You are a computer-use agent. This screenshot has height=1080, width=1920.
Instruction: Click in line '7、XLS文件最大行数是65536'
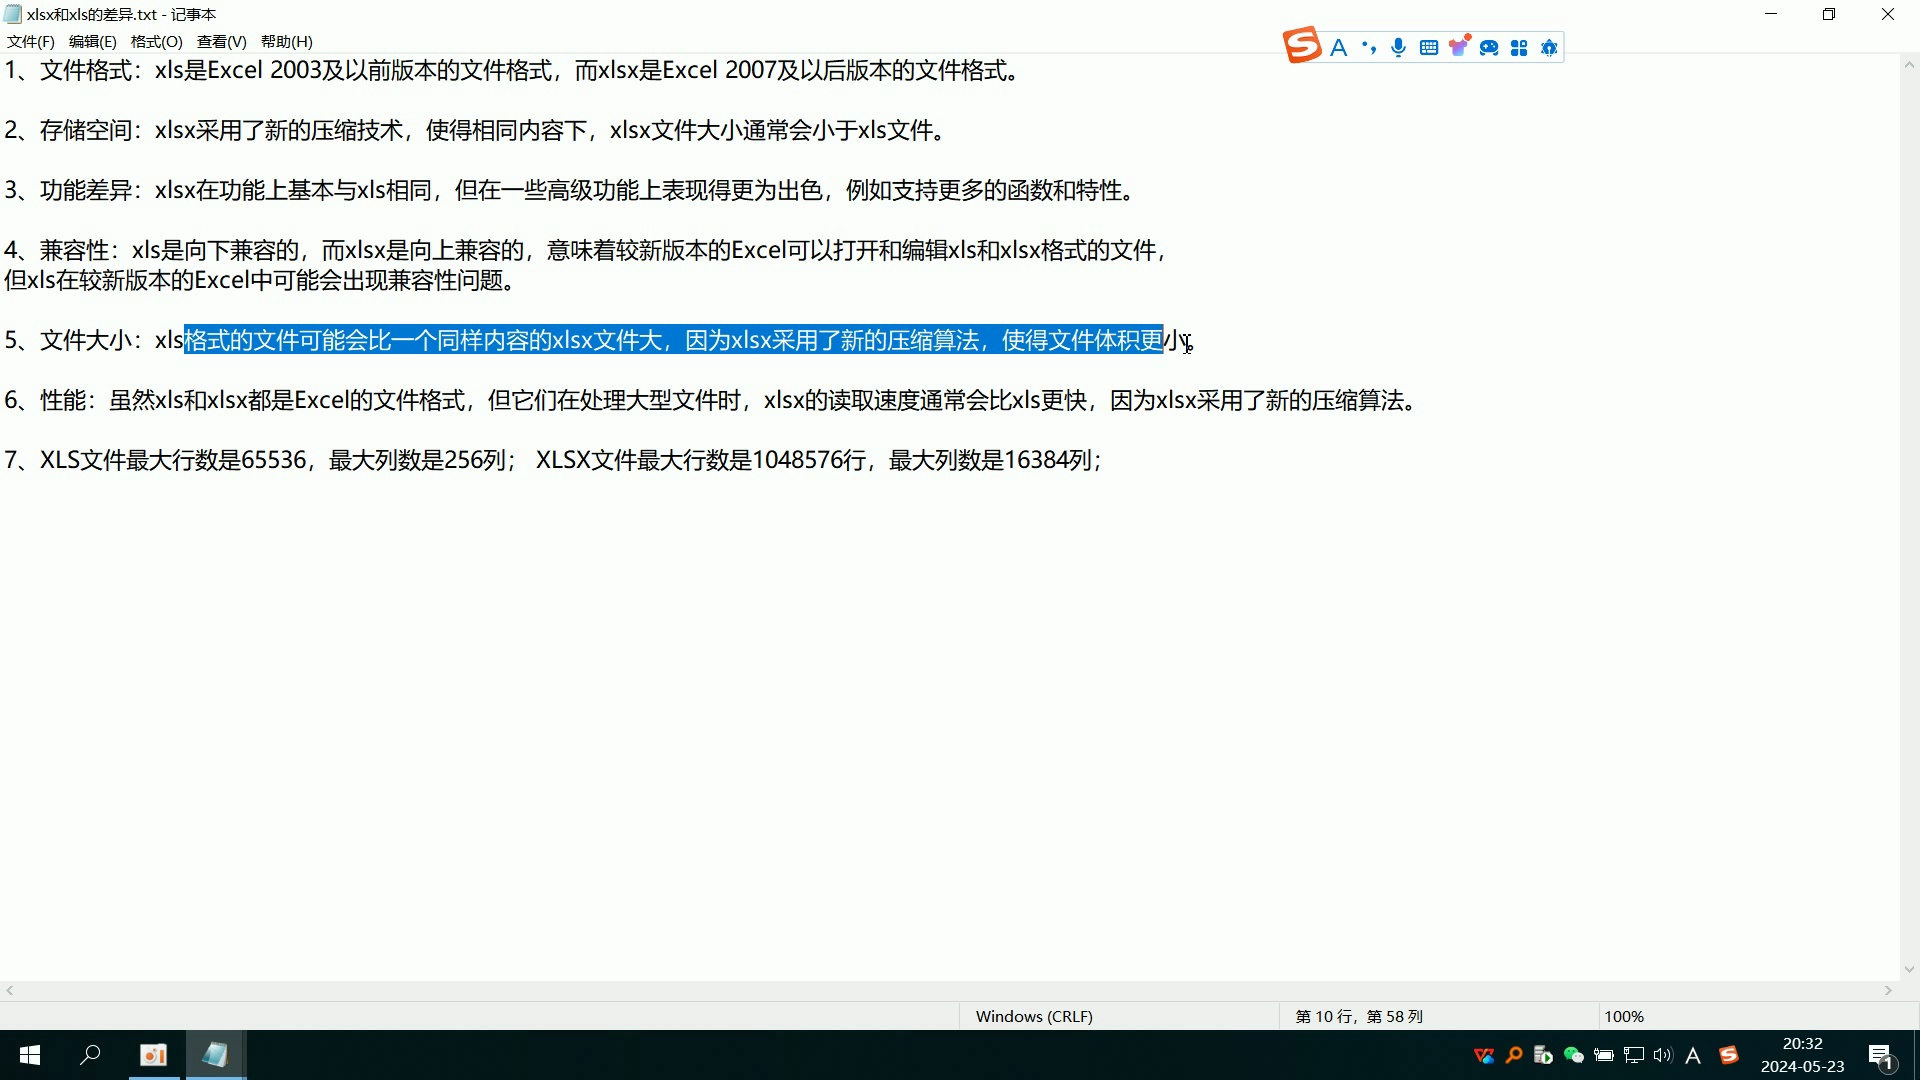(x=554, y=461)
